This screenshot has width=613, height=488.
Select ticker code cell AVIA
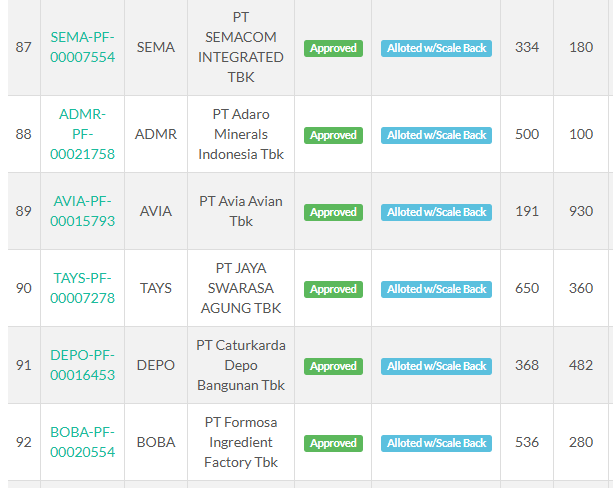(156, 211)
